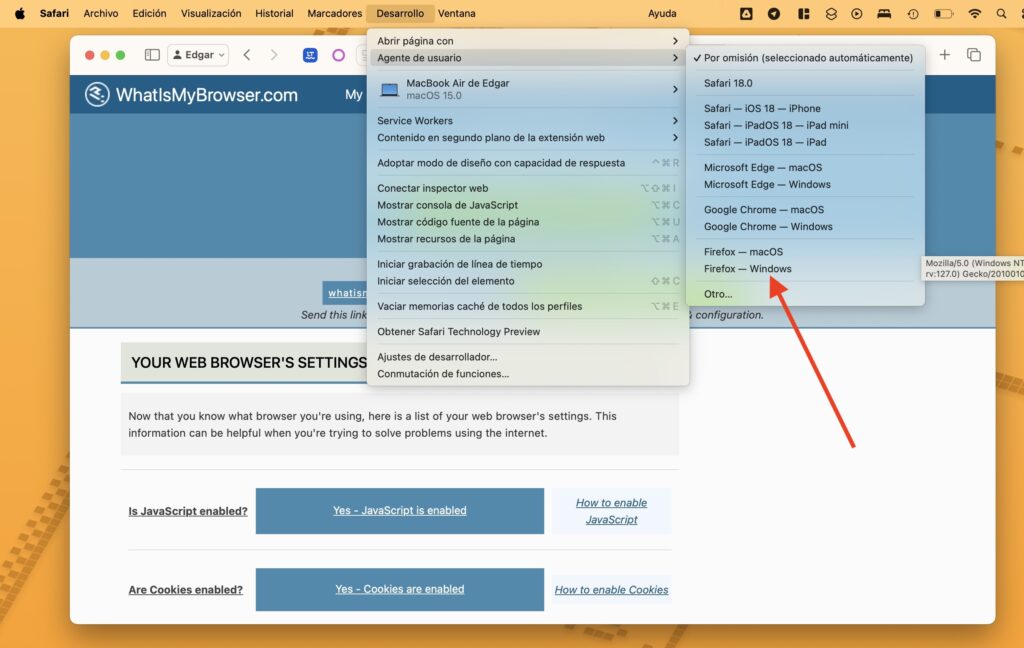The height and width of the screenshot is (648, 1024).
Task: Show tab overview icon
Action: coord(974,55)
